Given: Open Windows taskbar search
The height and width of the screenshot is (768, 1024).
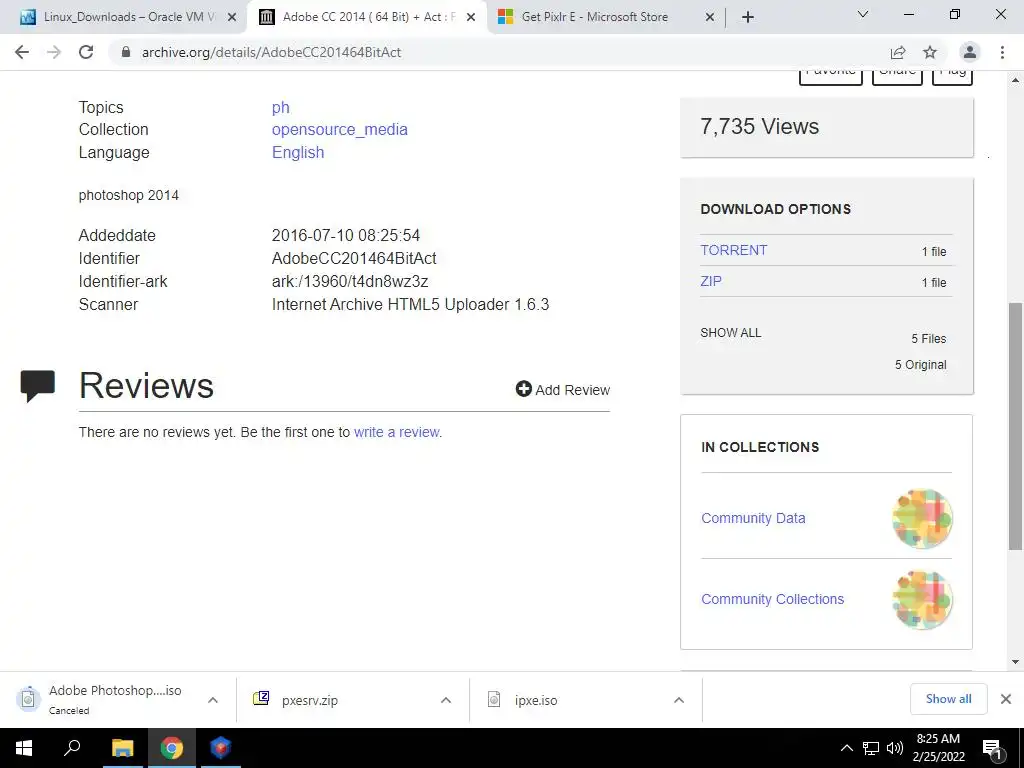Looking at the screenshot, I should click(x=72, y=747).
